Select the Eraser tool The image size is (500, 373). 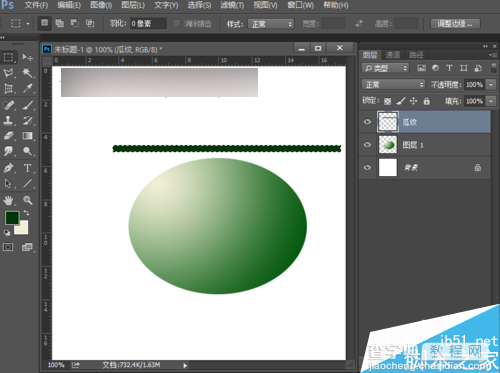pyautogui.click(x=9, y=136)
